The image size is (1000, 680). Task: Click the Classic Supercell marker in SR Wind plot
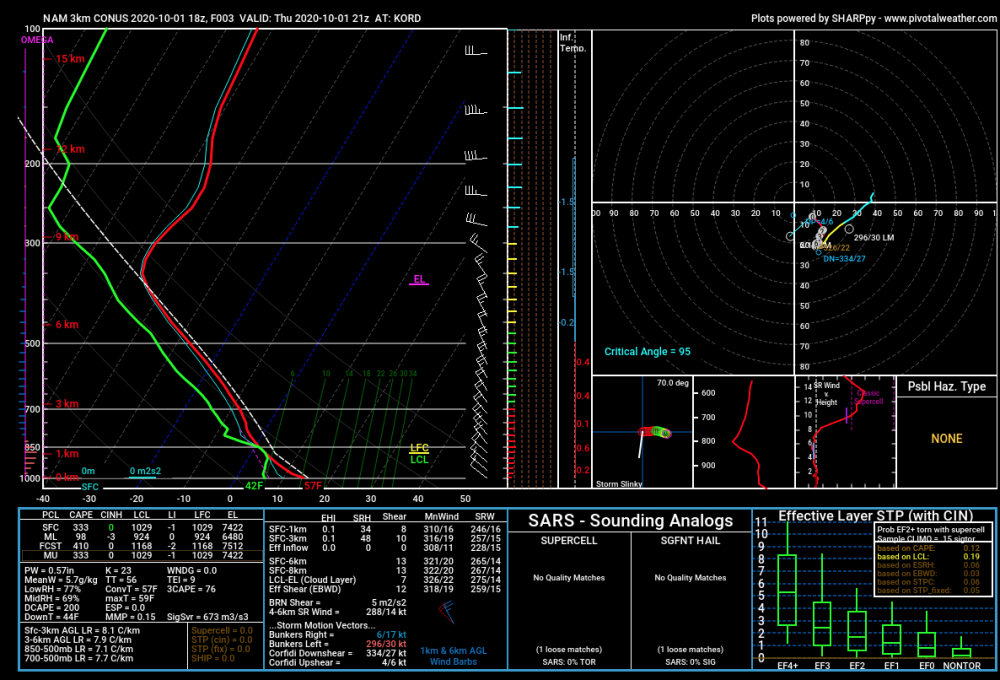[x=868, y=397]
